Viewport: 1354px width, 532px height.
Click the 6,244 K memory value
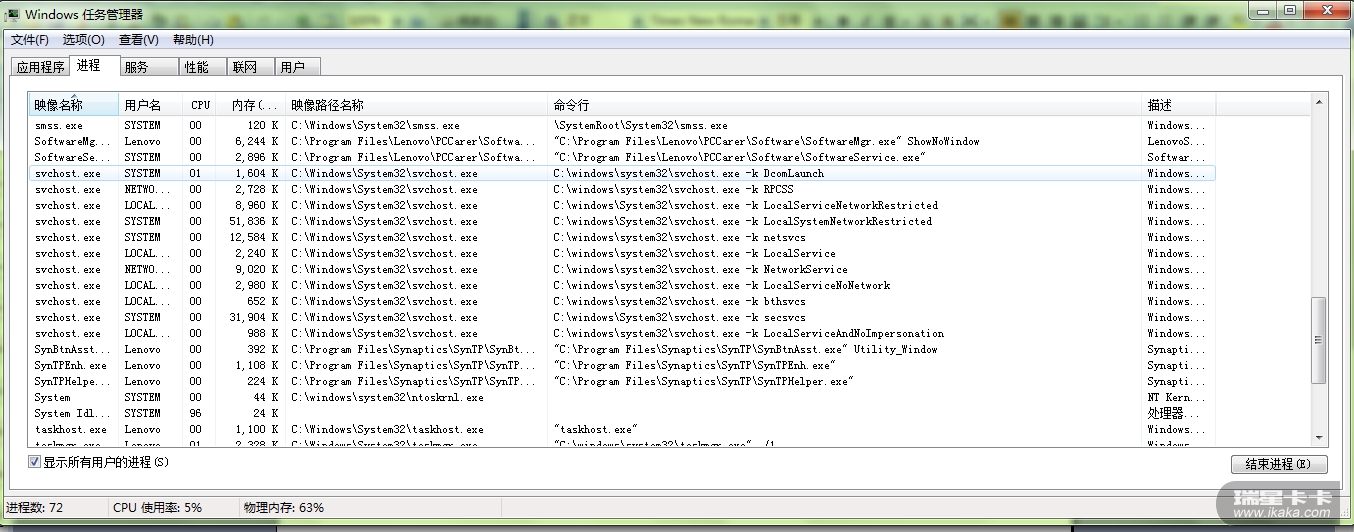(257, 142)
